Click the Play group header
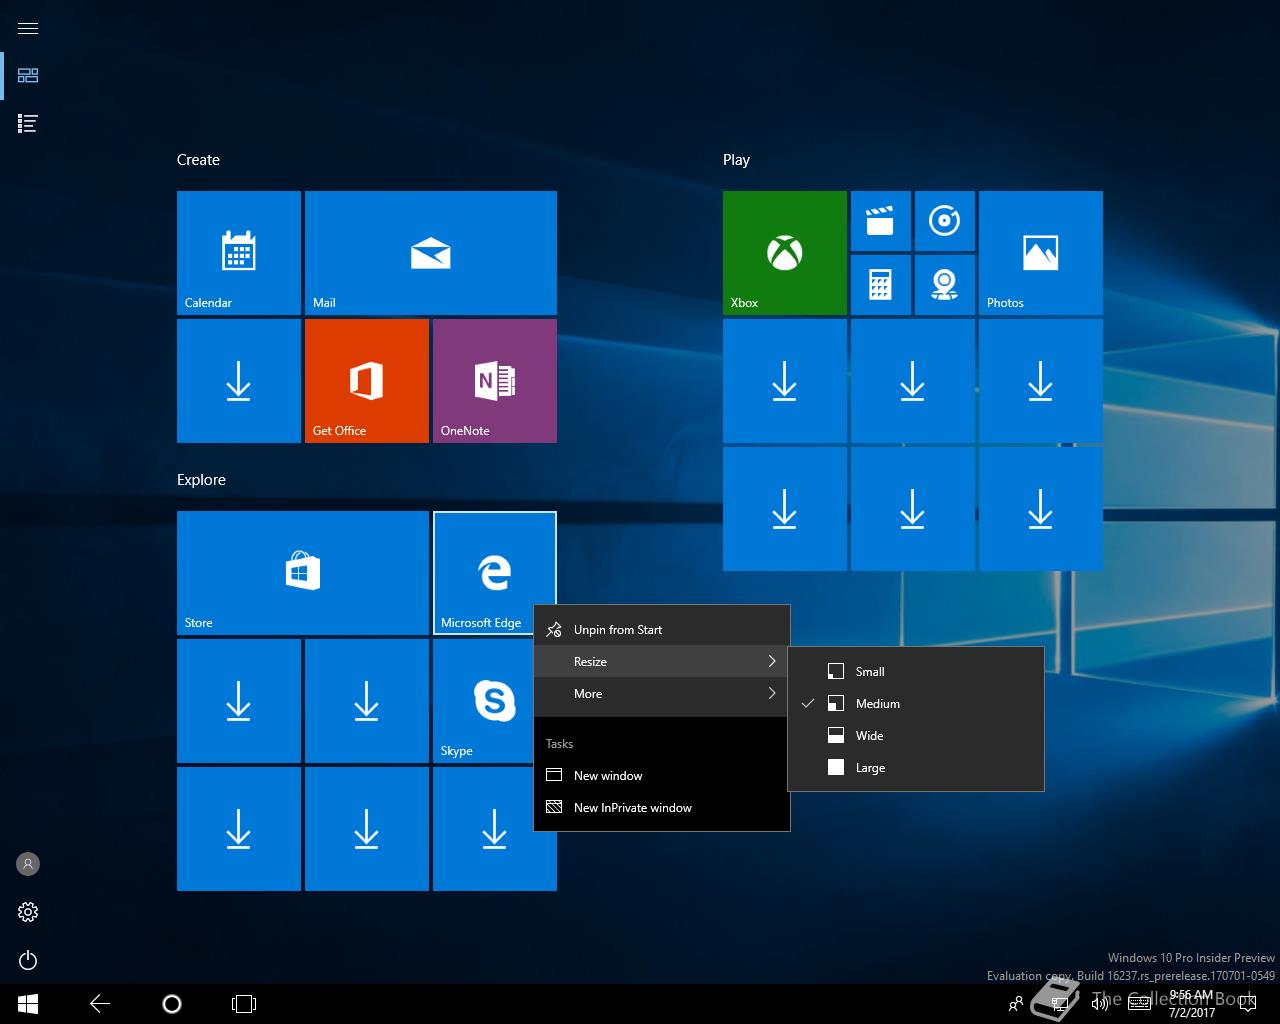 (x=736, y=160)
